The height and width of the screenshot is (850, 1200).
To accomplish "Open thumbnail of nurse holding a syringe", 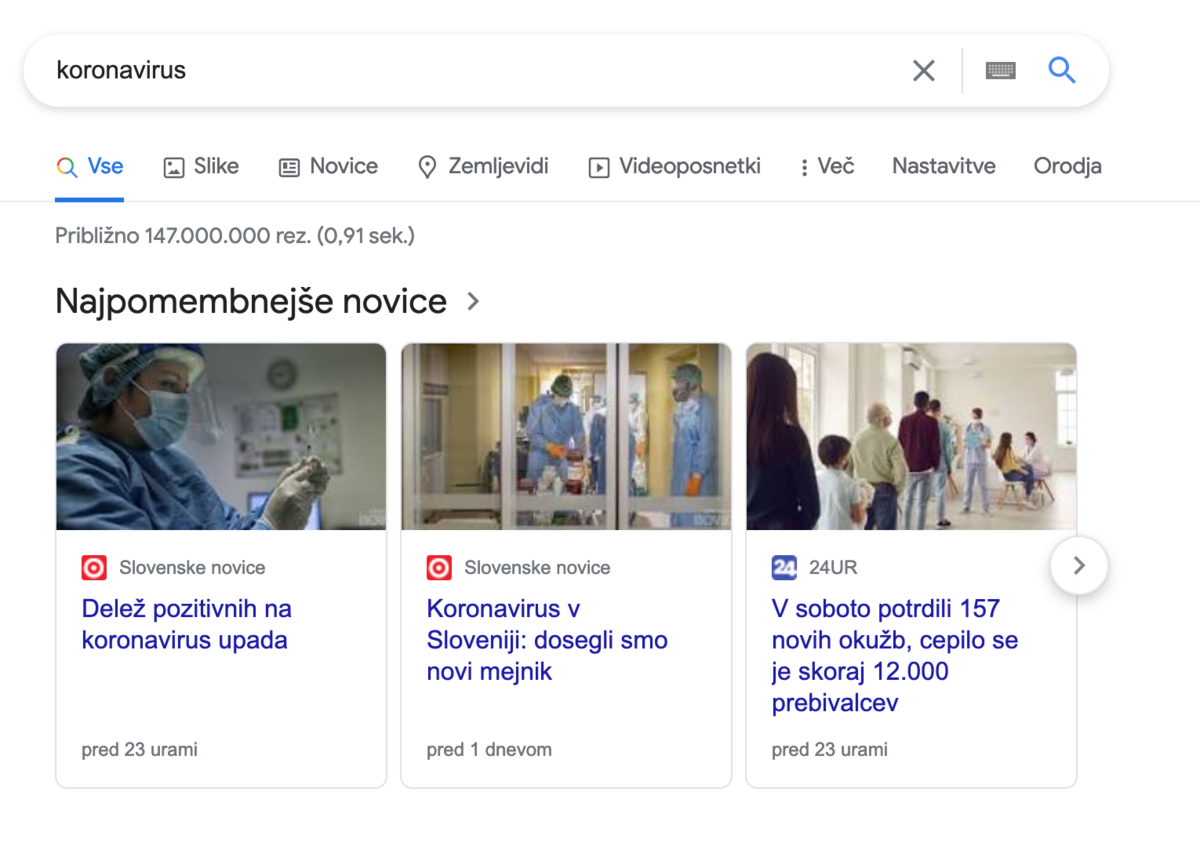I will [x=221, y=436].
